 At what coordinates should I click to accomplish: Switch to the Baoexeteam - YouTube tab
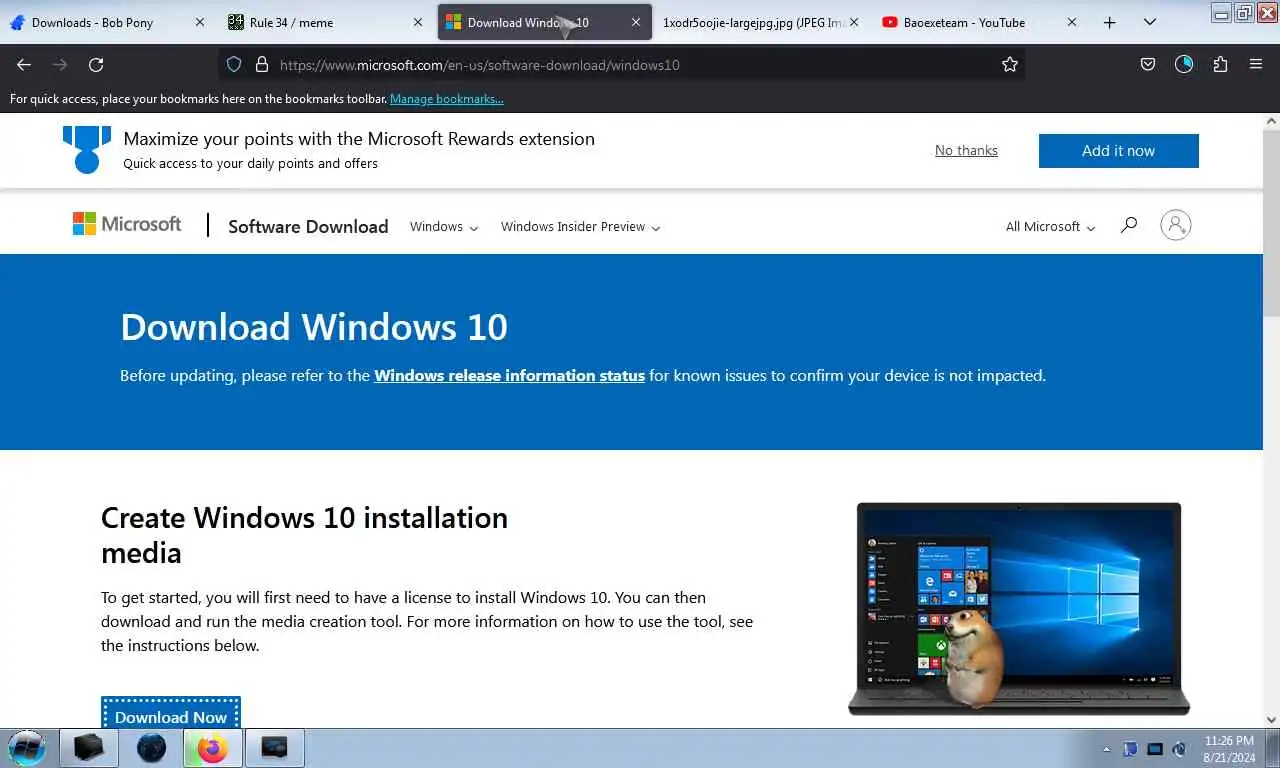click(979, 22)
